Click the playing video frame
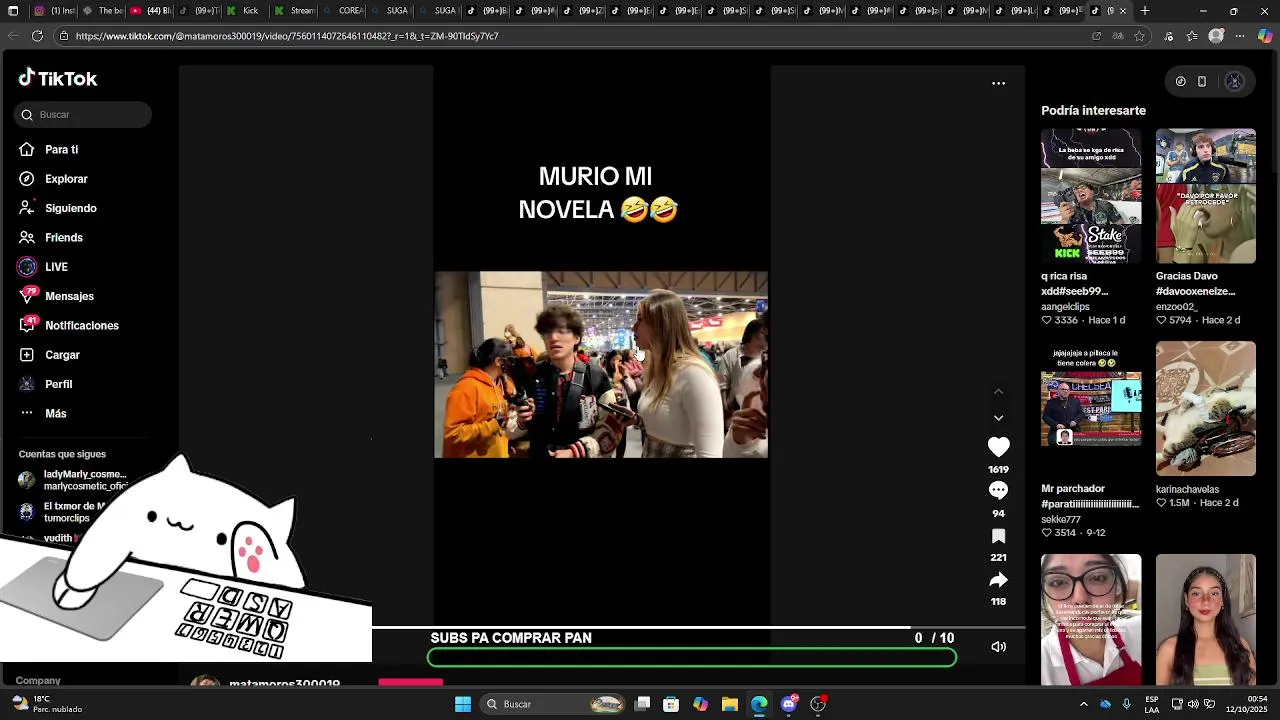 click(601, 364)
